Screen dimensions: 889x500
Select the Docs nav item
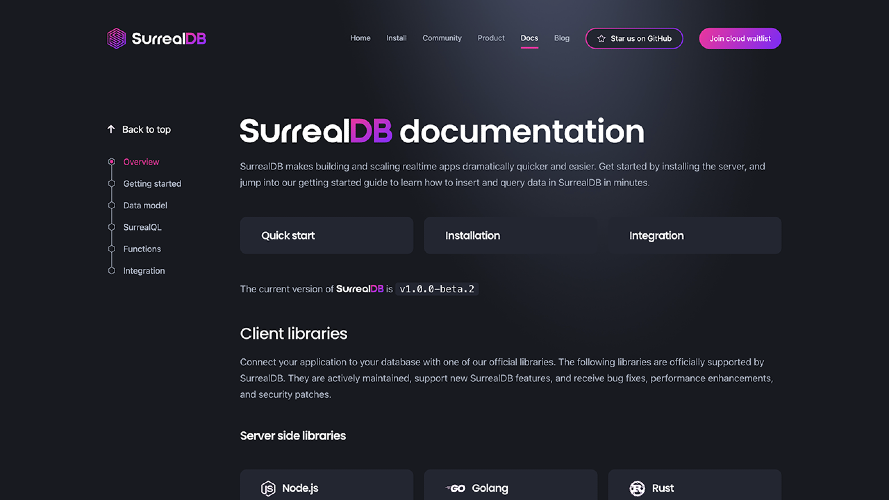click(529, 38)
